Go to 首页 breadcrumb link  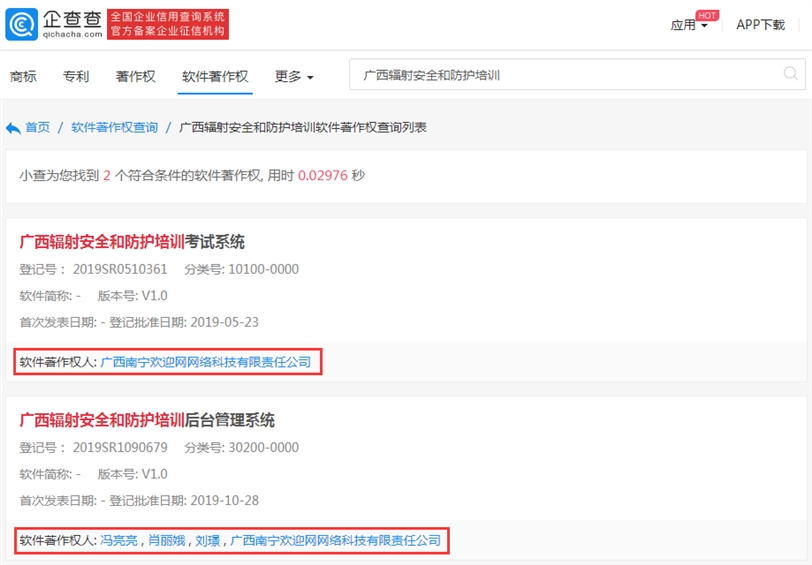click(x=38, y=127)
